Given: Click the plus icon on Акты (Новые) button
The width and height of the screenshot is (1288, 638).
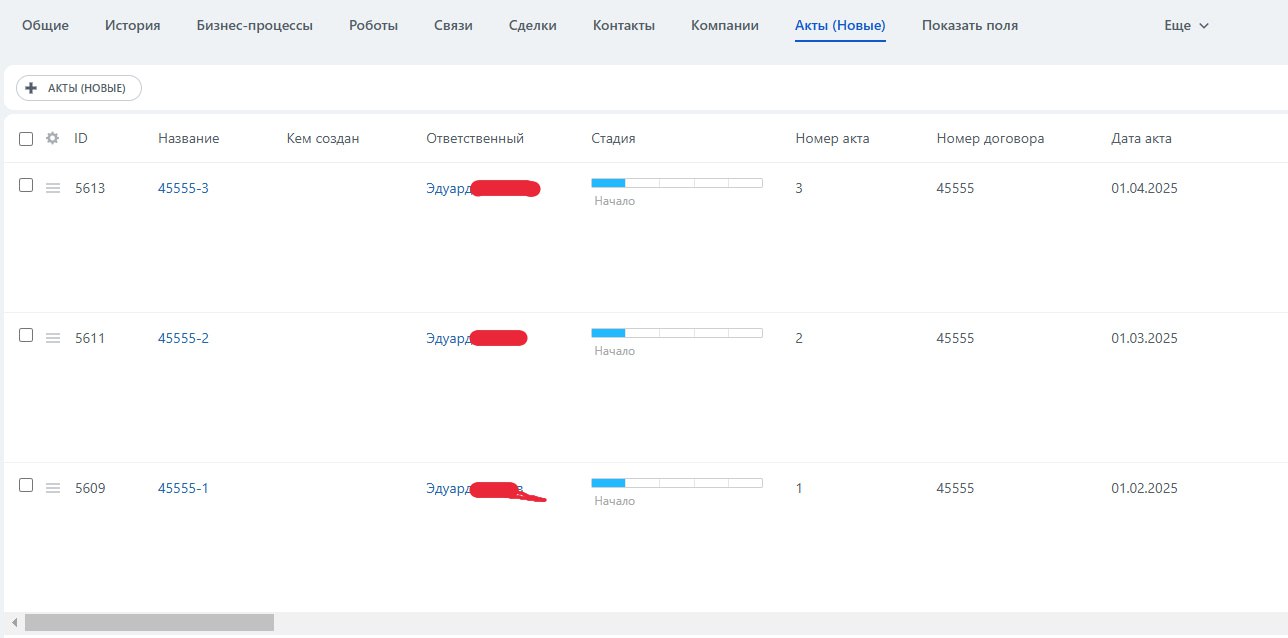Looking at the screenshot, I should click(x=31, y=88).
